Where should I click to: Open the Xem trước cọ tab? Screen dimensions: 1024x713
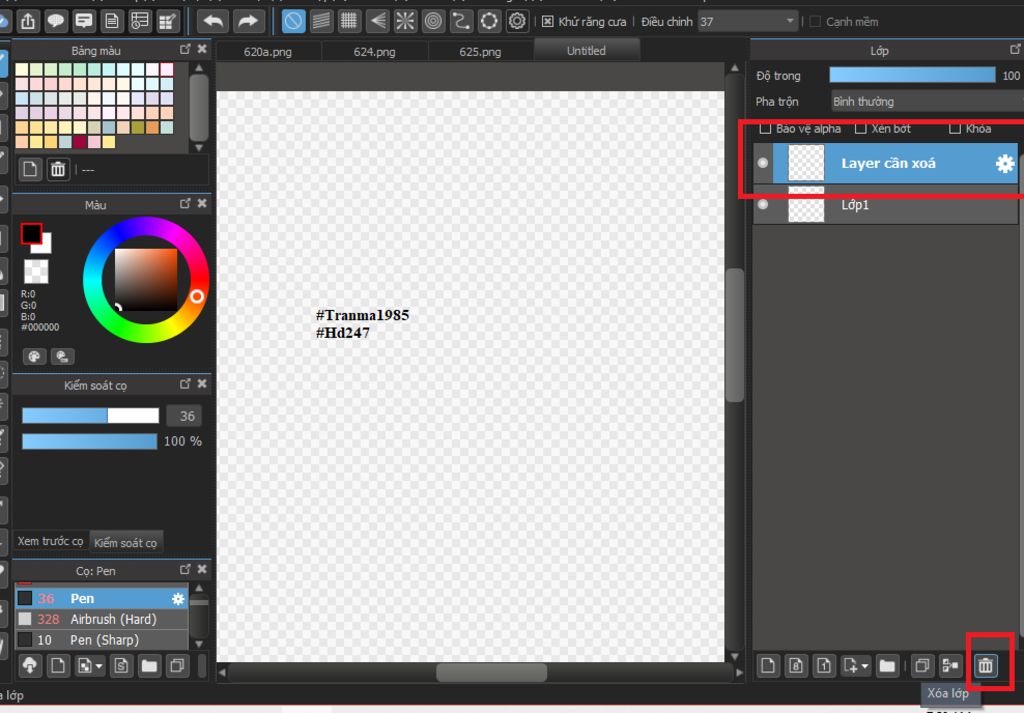click(50, 541)
